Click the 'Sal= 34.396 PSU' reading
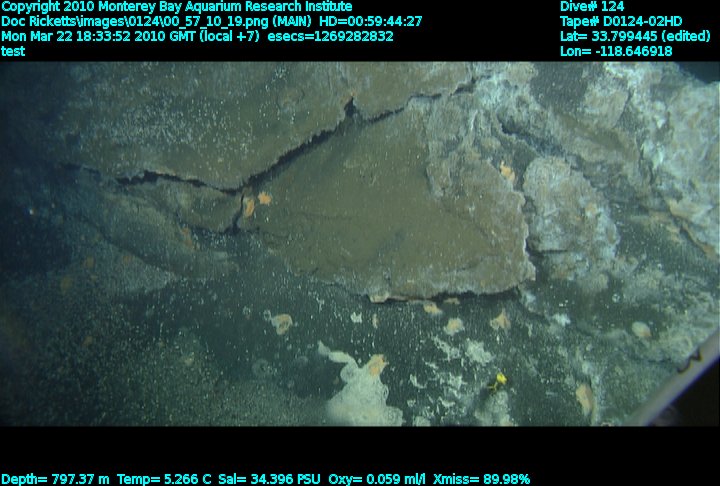720x486 pixels. pyautogui.click(x=269, y=479)
